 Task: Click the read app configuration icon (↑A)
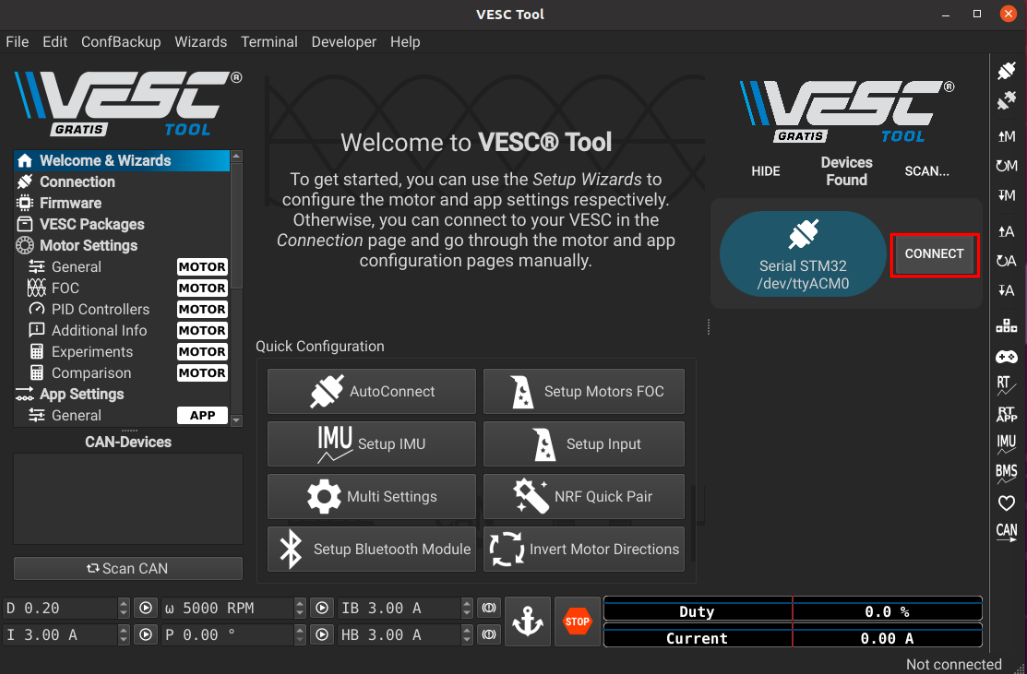(x=1006, y=231)
